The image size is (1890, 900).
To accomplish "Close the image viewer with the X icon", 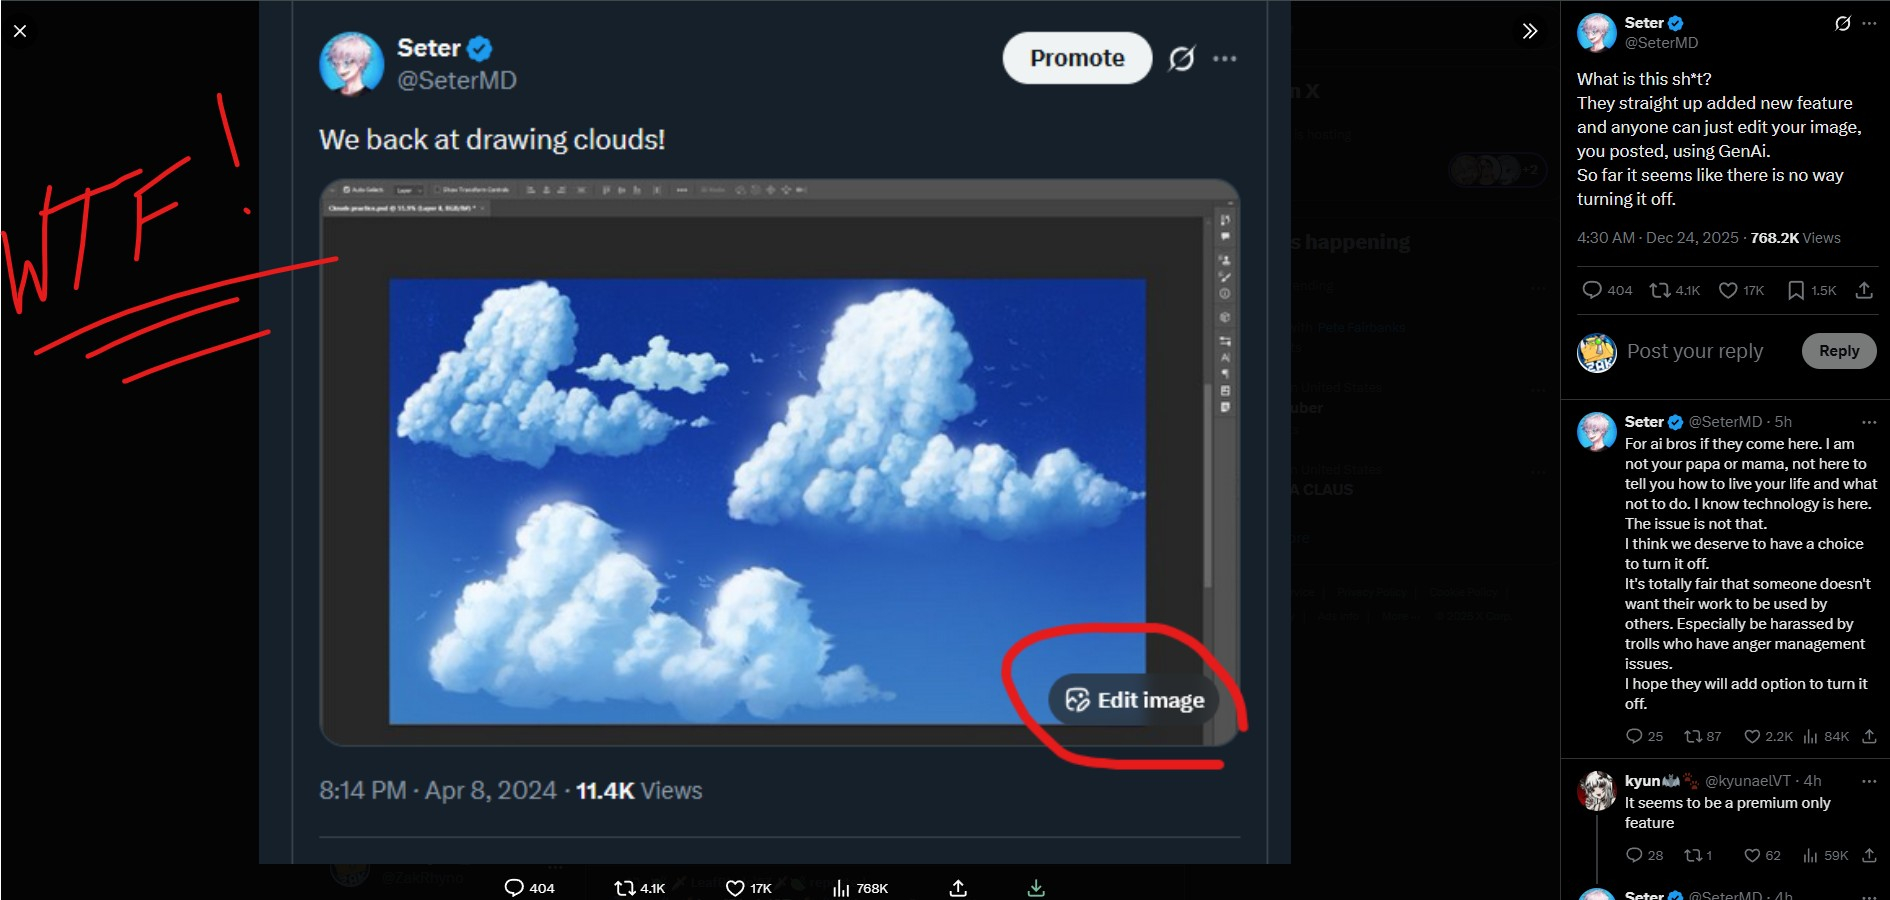I will [20, 31].
